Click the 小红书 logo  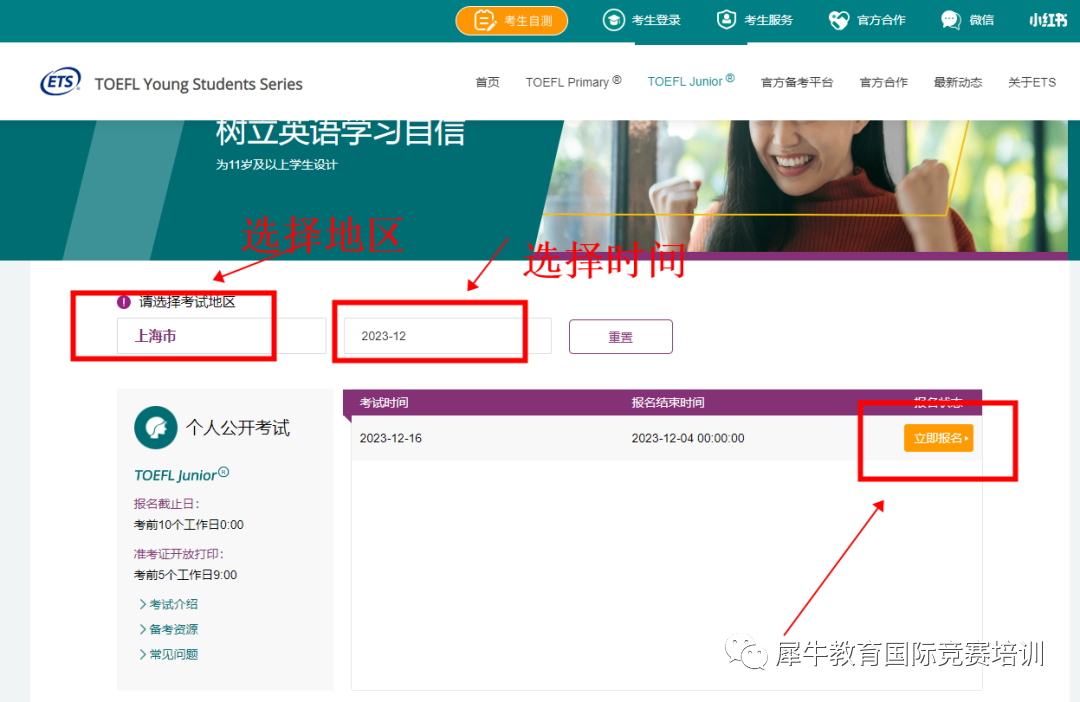(x=1048, y=20)
